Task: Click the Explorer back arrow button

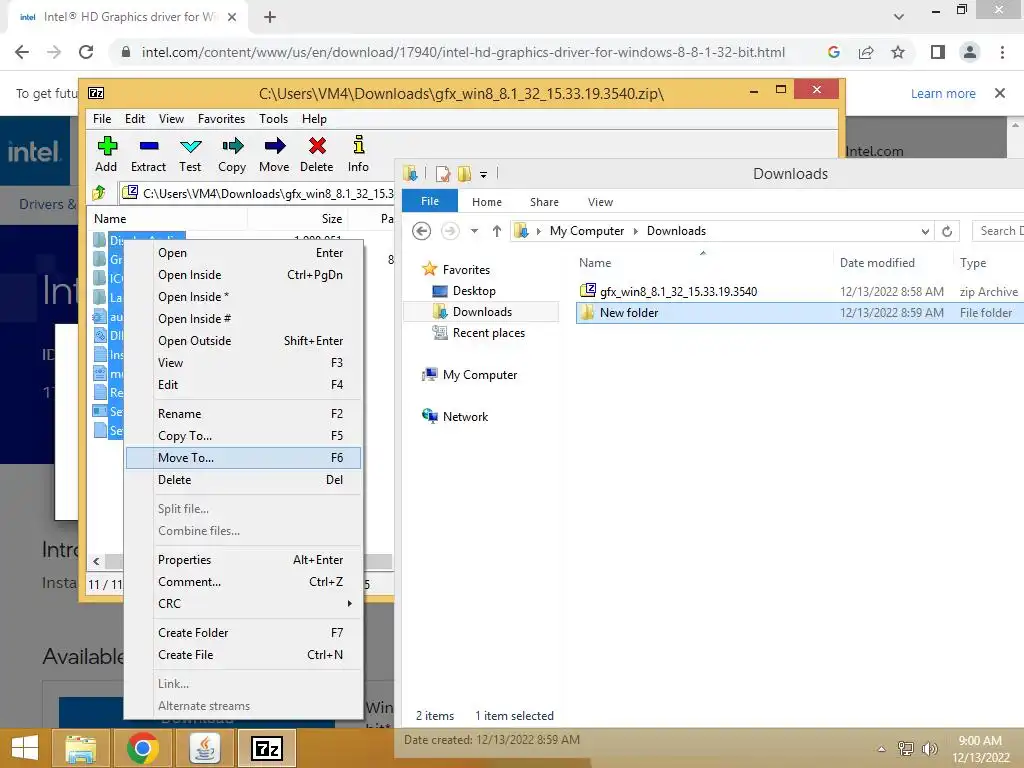Action: [x=422, y=231]
